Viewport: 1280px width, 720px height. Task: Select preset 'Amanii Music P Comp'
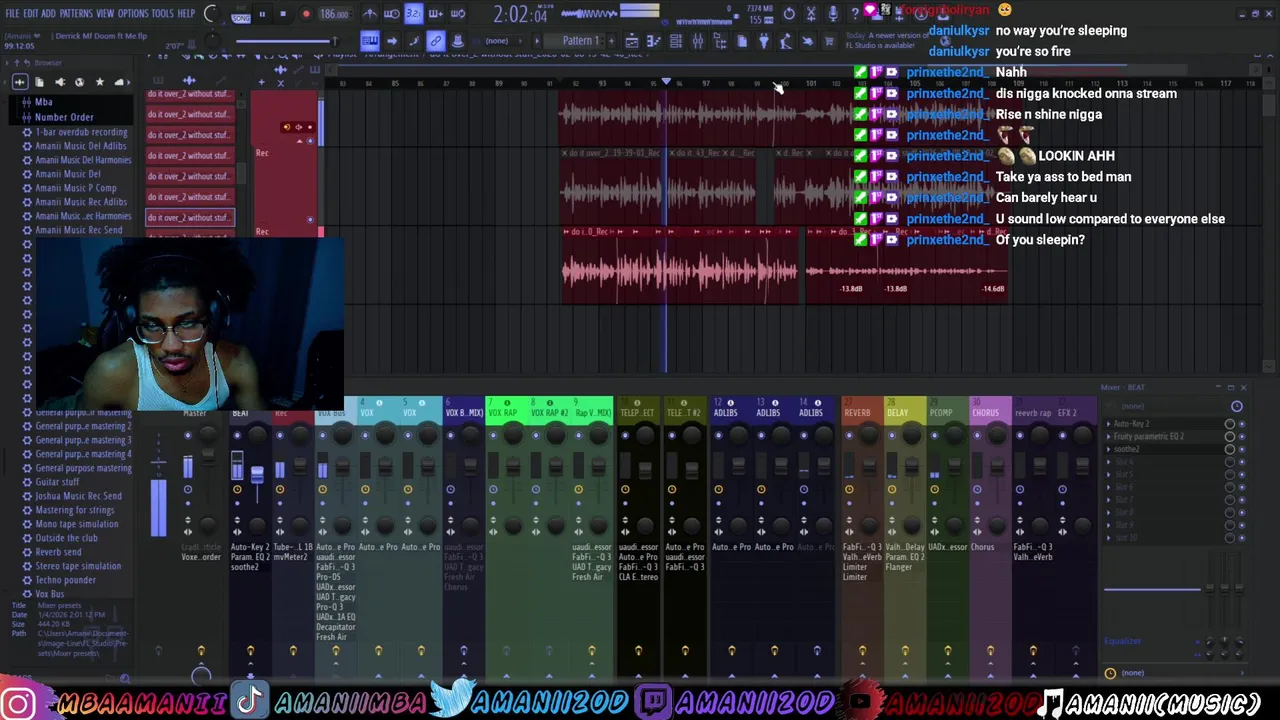(76, 188)
